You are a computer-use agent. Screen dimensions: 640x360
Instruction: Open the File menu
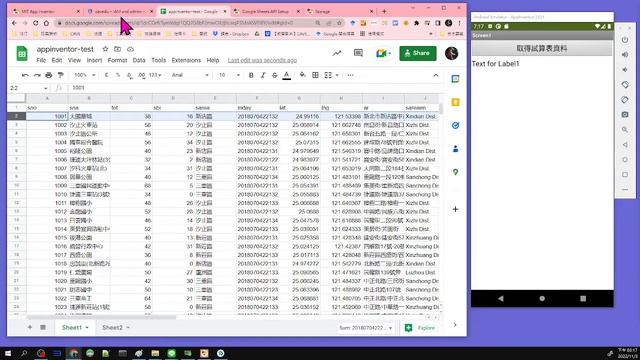pos(41,60)
